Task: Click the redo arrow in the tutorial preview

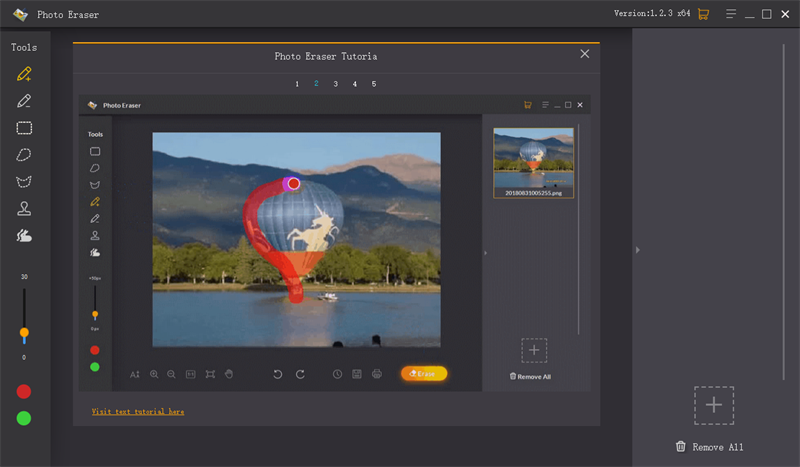Action: coord(301,374)
